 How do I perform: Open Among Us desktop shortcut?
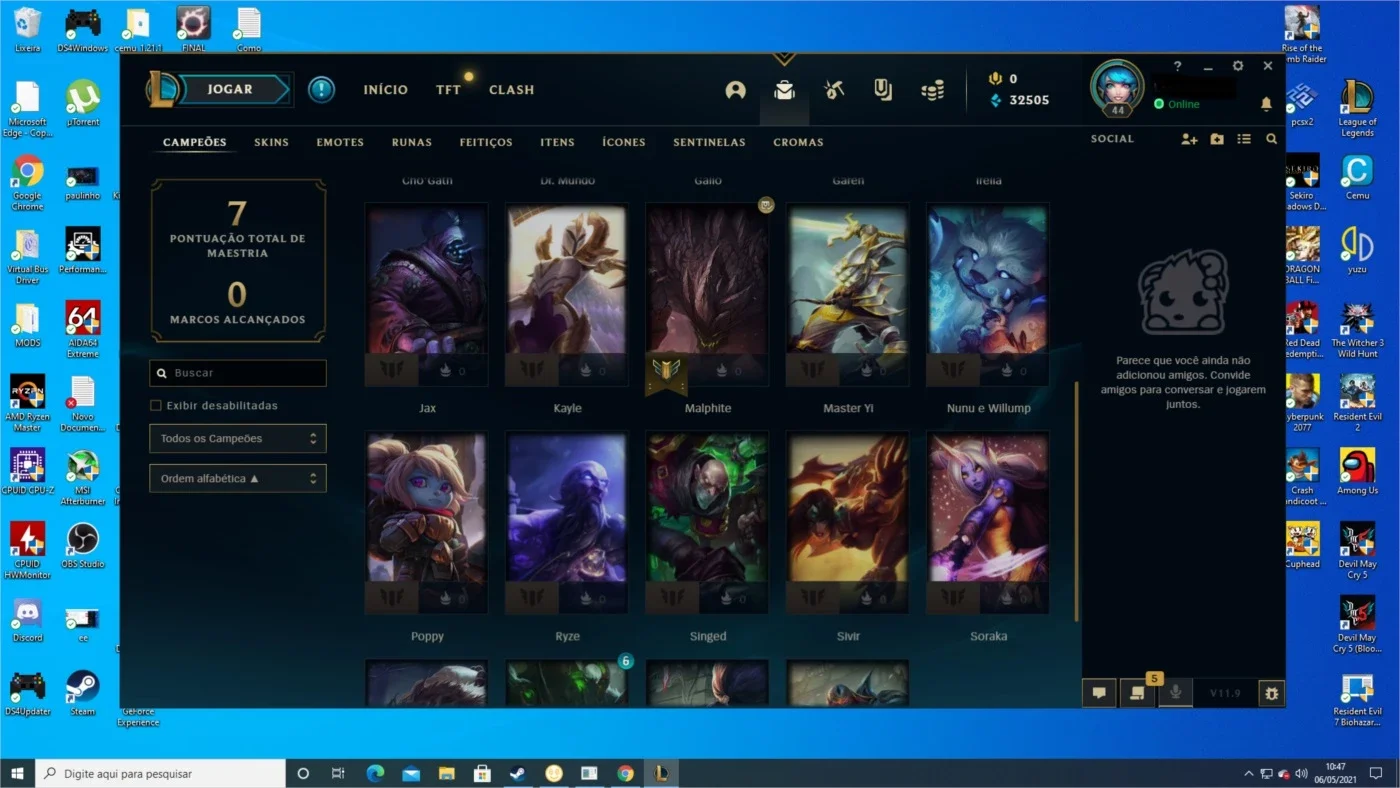(x=1357, y=472)
